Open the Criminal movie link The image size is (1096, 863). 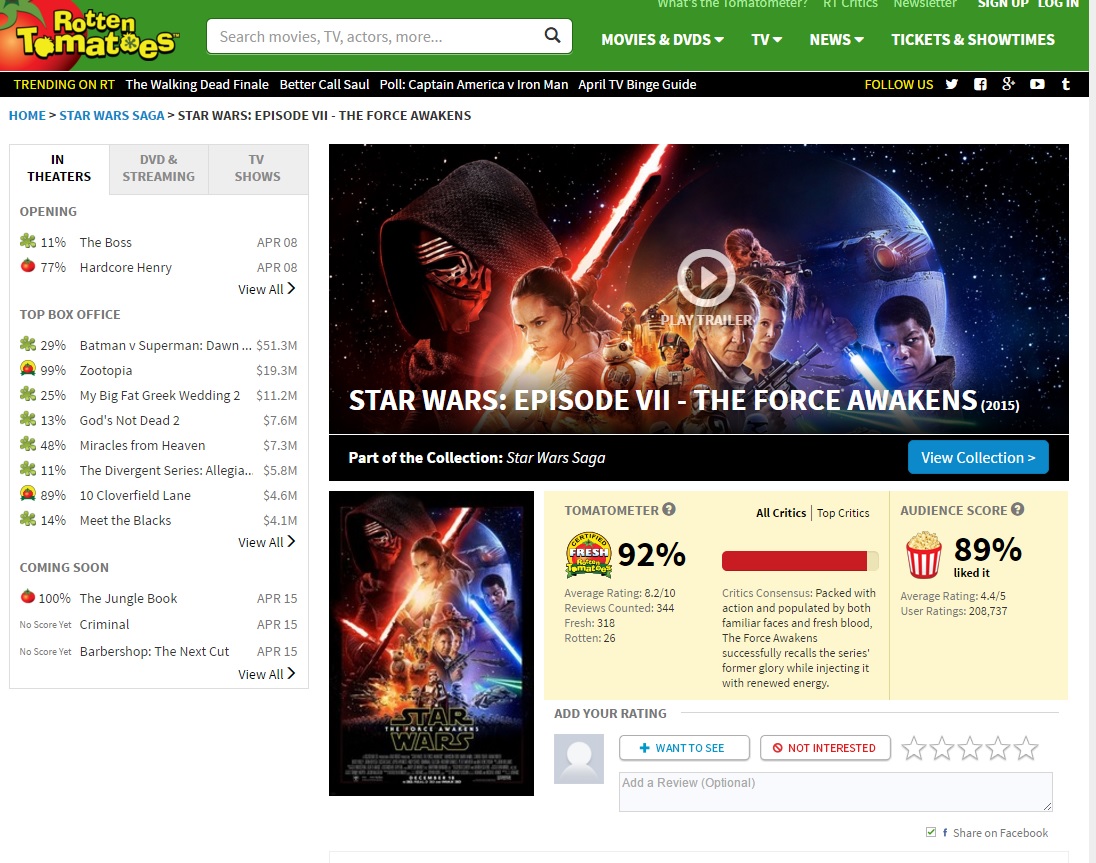pos(104,625)
